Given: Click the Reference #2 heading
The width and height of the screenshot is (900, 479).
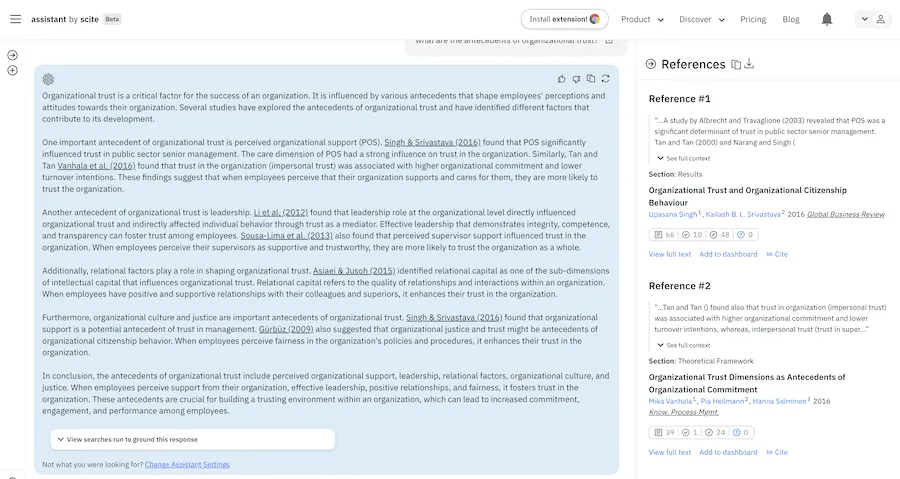Looking at the screenshot, I should (x=680, y=286).
